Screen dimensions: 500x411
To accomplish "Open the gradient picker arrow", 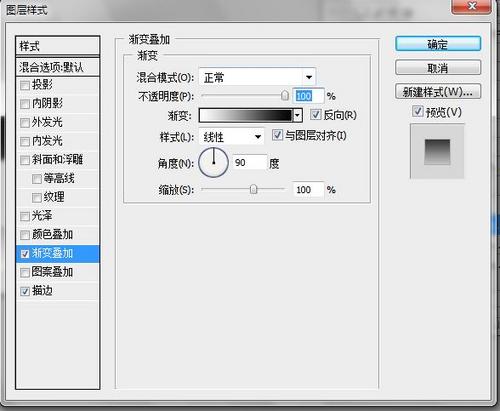I will [297, 115].
